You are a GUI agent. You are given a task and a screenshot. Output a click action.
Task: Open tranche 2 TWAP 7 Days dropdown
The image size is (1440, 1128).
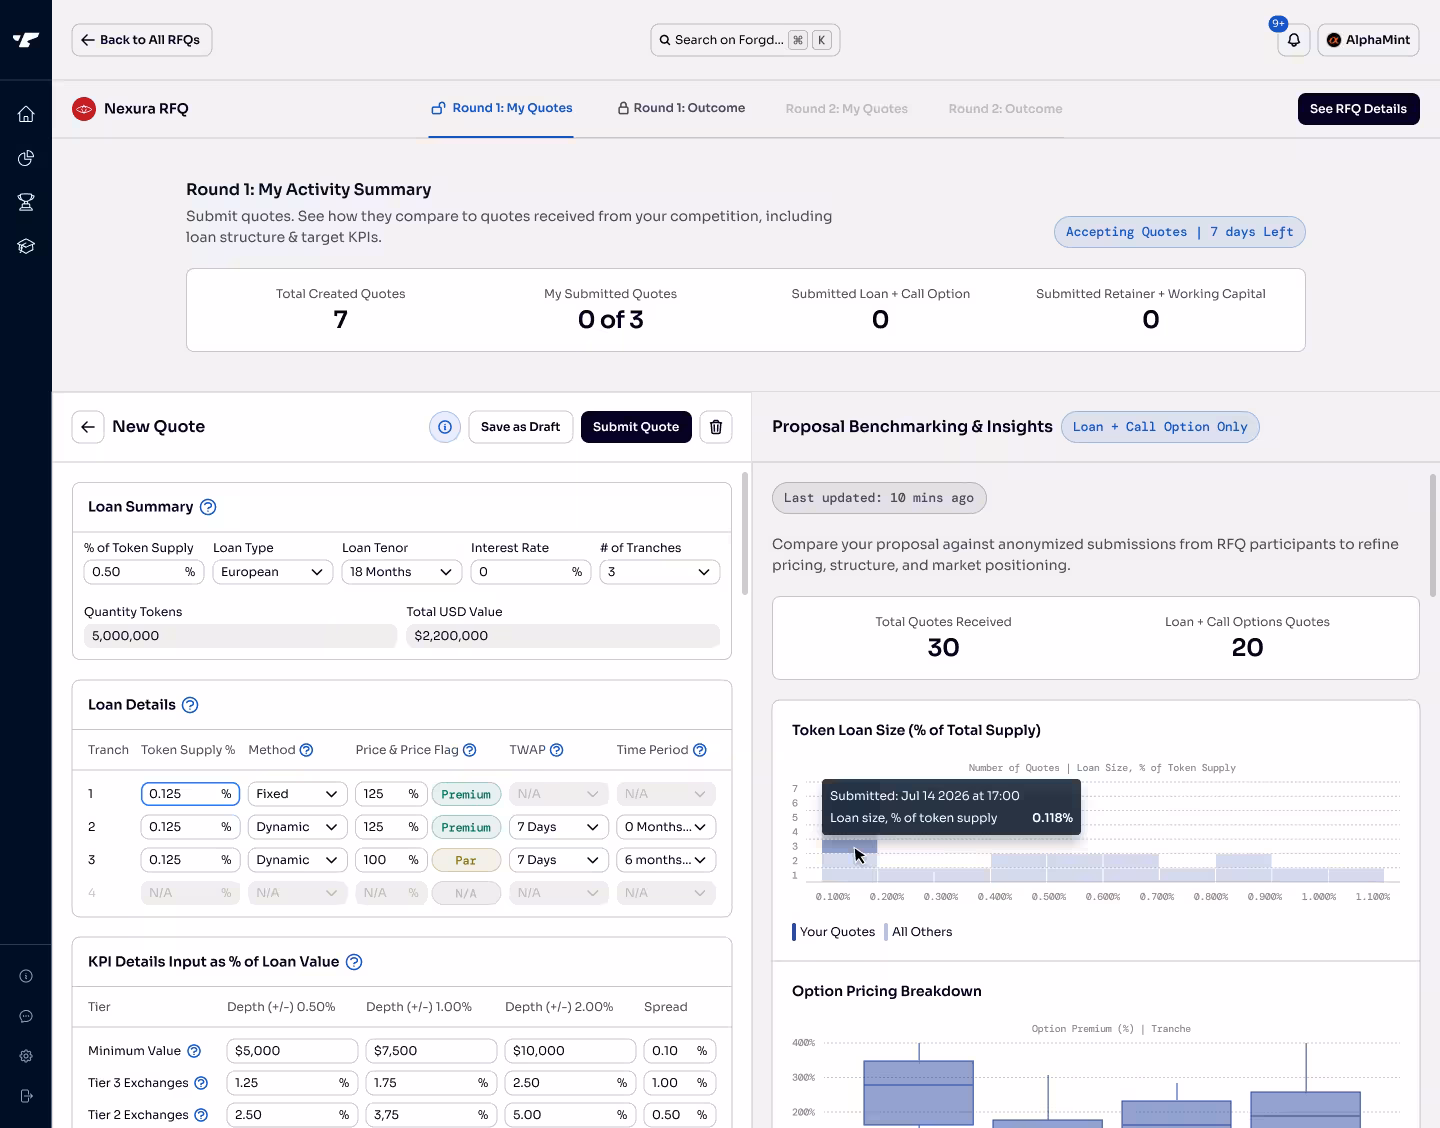pos(558,827)
